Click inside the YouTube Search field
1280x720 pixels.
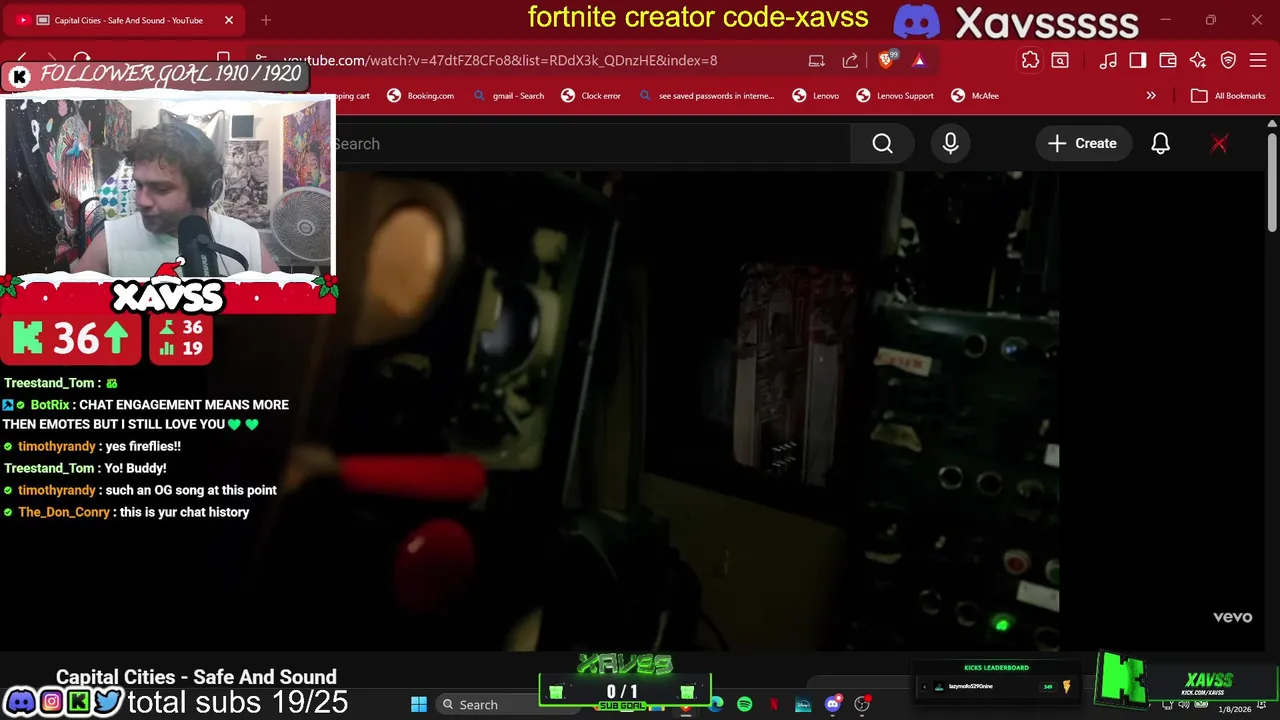pyautogui.click(x=592, y=144)
